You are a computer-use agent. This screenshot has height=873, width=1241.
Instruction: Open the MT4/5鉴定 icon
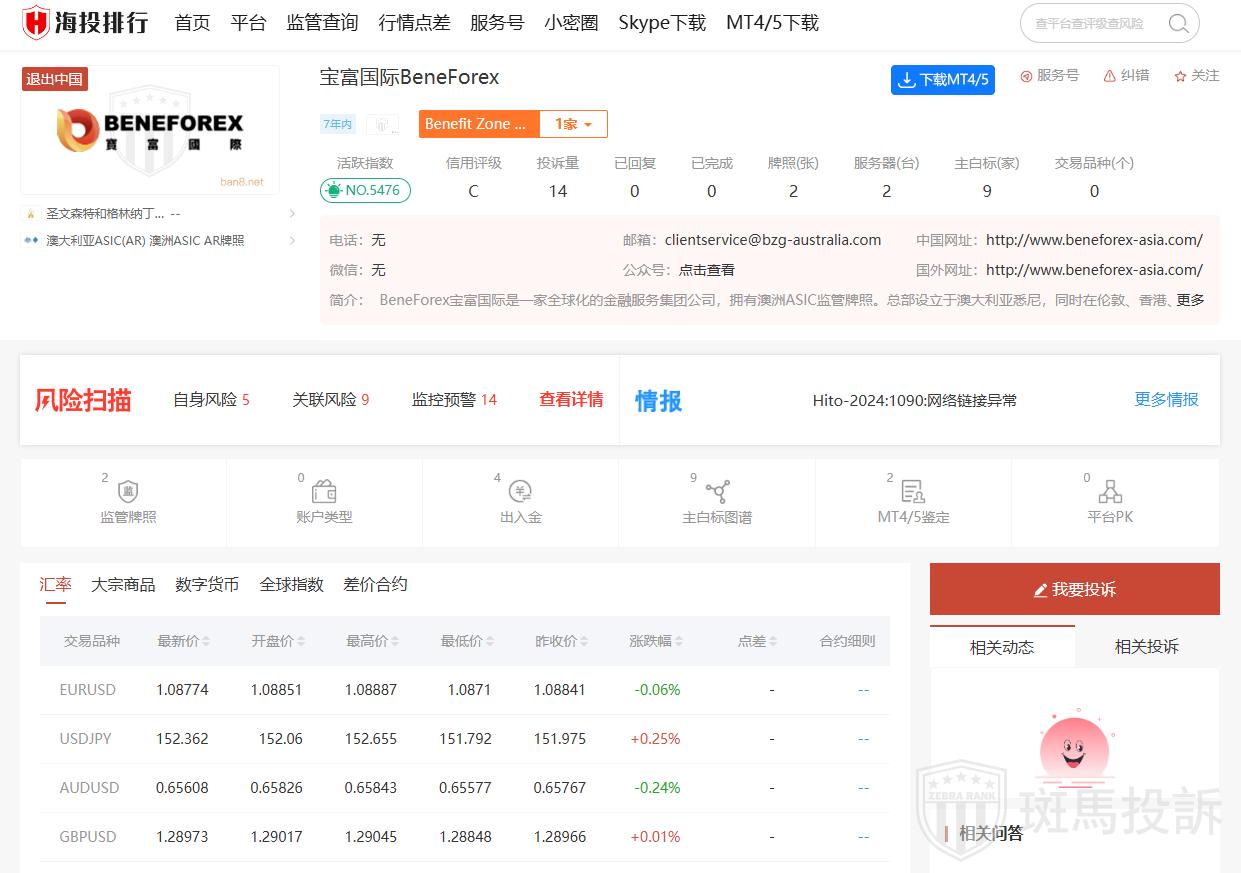[912, 492]
